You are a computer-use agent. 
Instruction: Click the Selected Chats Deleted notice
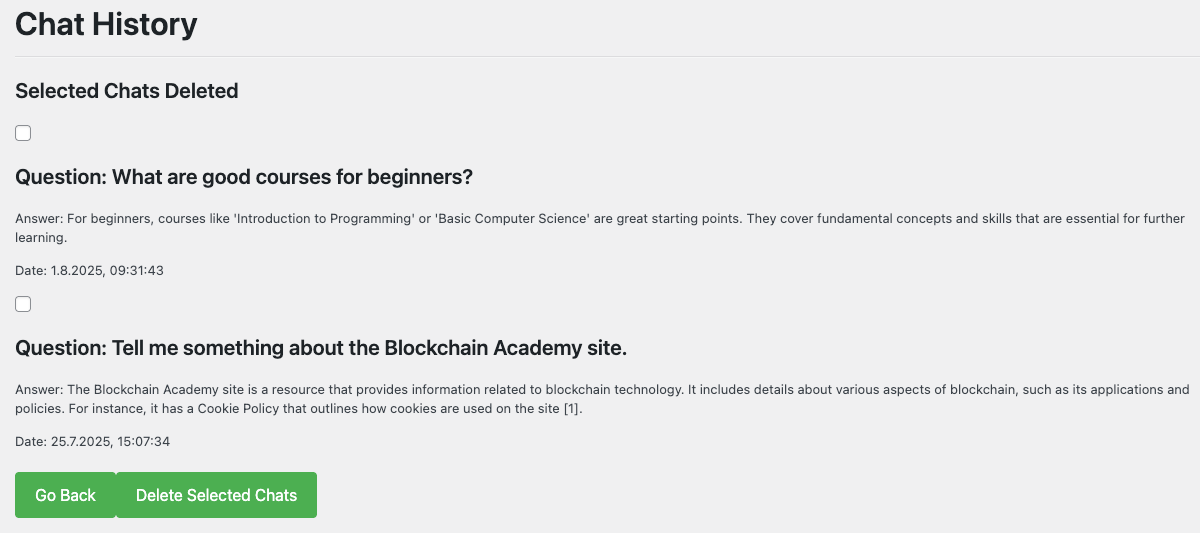coord(127,91)
